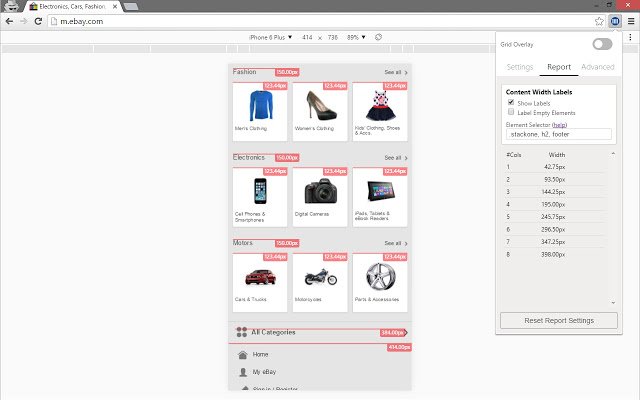Screen dimensions: 640x400
Task: Click the Width column header
Action: pos(557,155)
